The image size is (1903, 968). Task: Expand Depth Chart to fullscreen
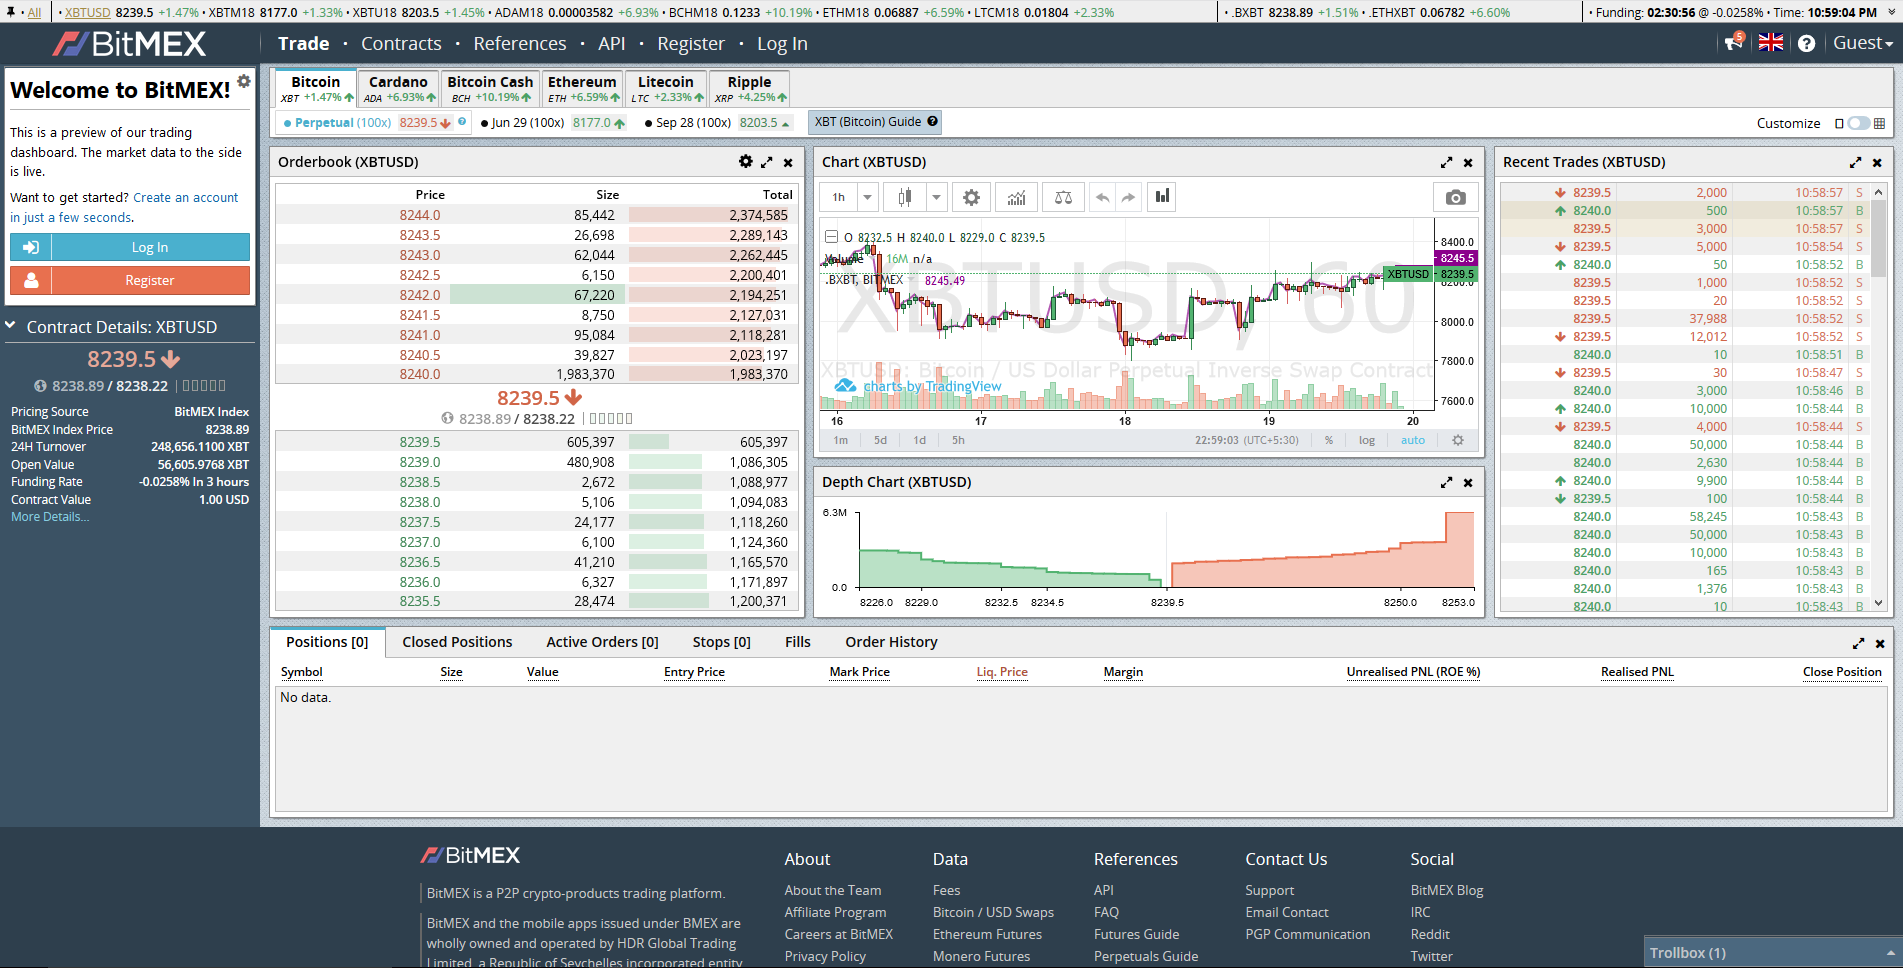coord(1446,482)
